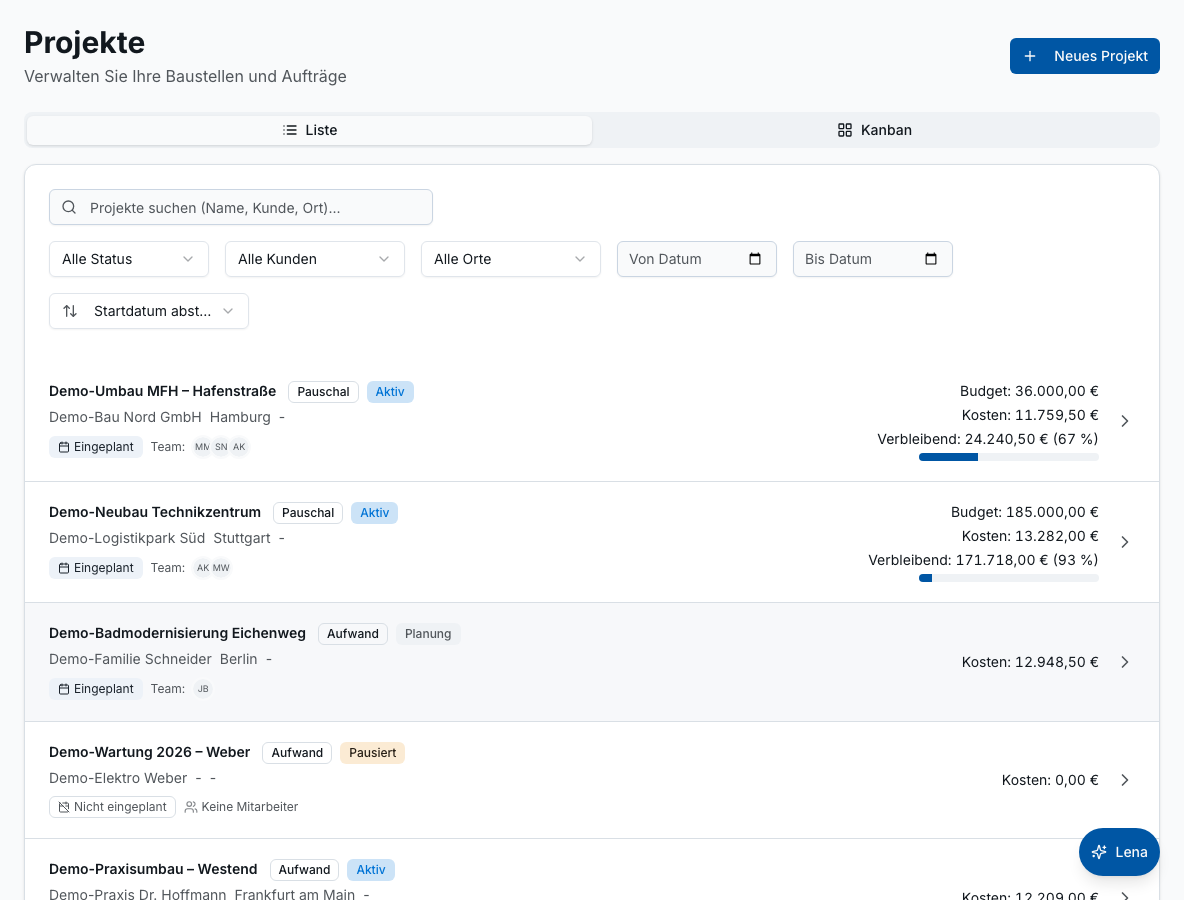
Task: Open the Lena assistant button
Action: [1119, 852]
